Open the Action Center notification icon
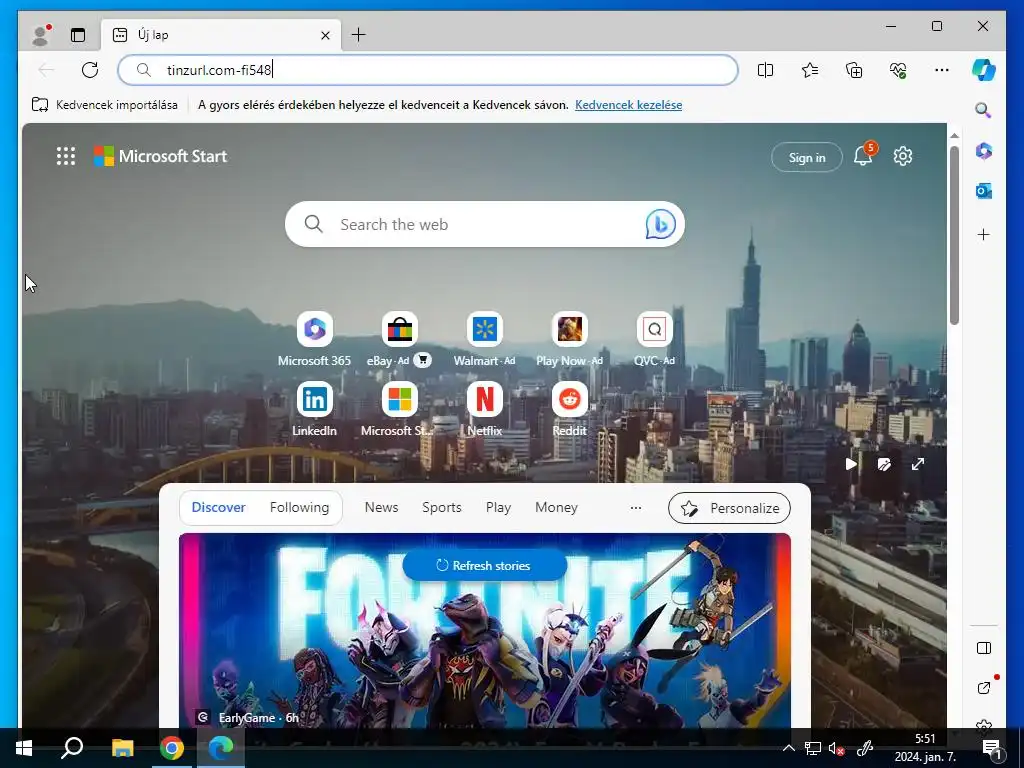Viewport: 1024px width, 768px height. coord(993,748)
